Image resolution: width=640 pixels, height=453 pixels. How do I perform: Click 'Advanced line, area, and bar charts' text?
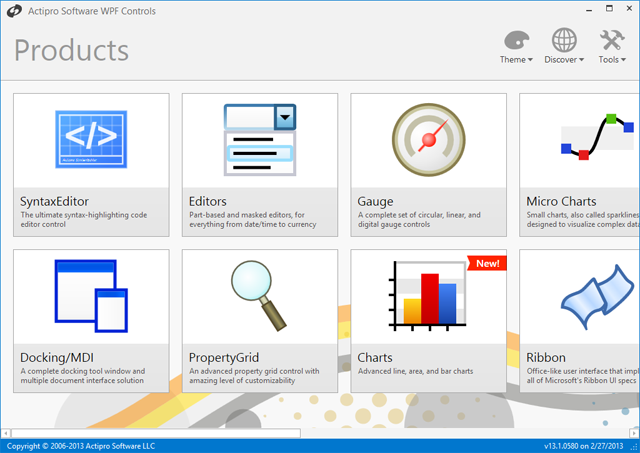click(416, 371)
